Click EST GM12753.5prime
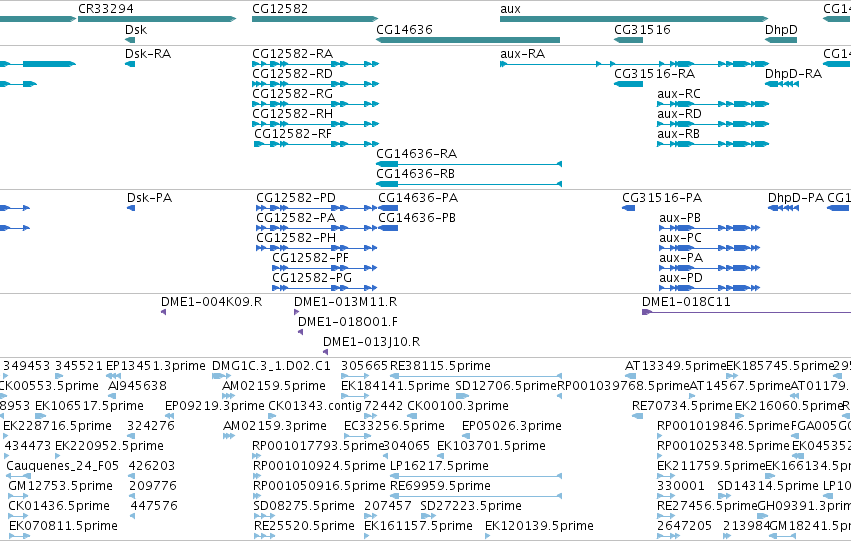The height and width of the screenshot is (541, 851). [x=61, y=487]
